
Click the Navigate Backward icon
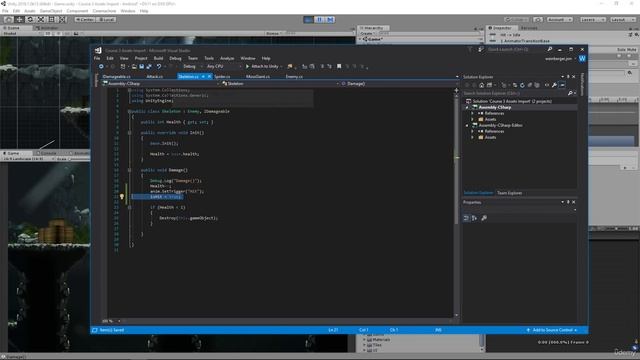(x=101, y=66)
